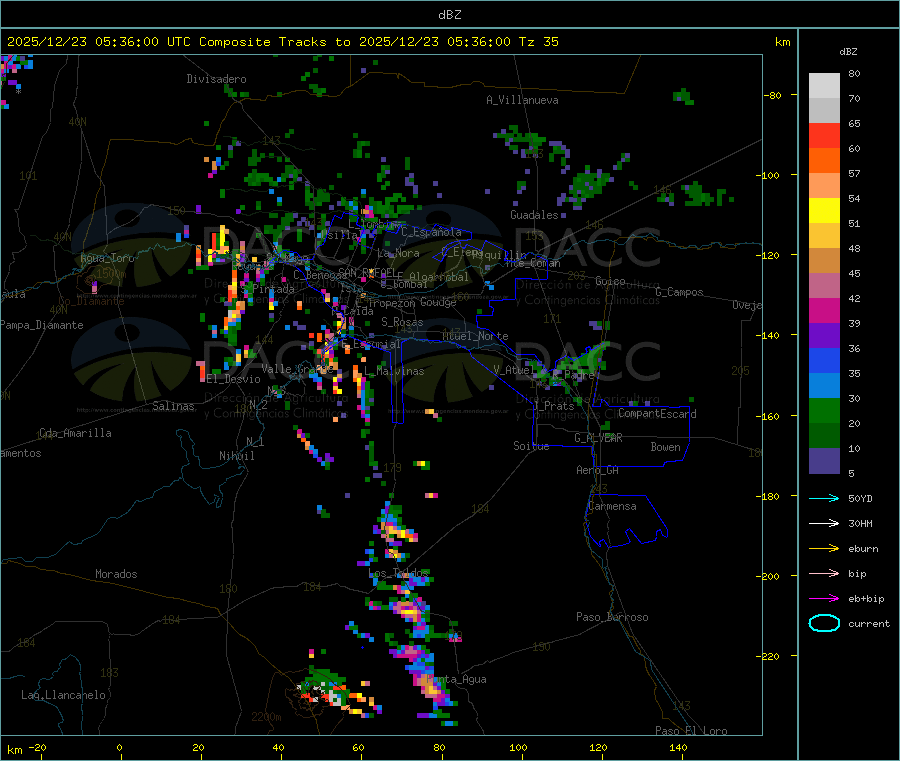Click the 'Aero_GA' map label
The image size is (900, 761).
tap(597, 470)
